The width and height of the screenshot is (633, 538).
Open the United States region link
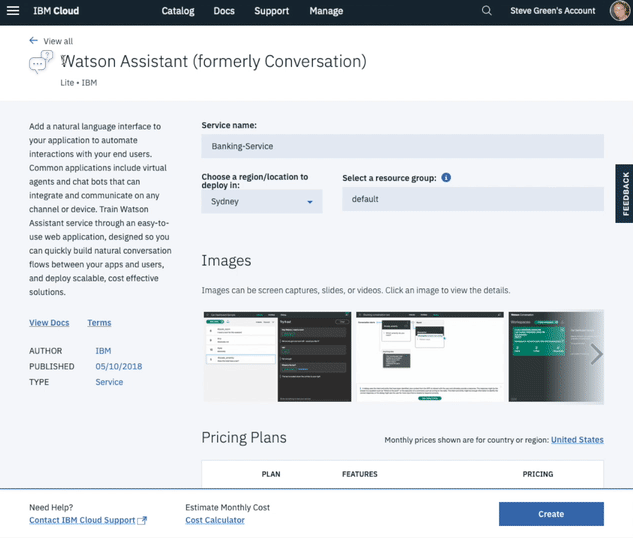577,440
